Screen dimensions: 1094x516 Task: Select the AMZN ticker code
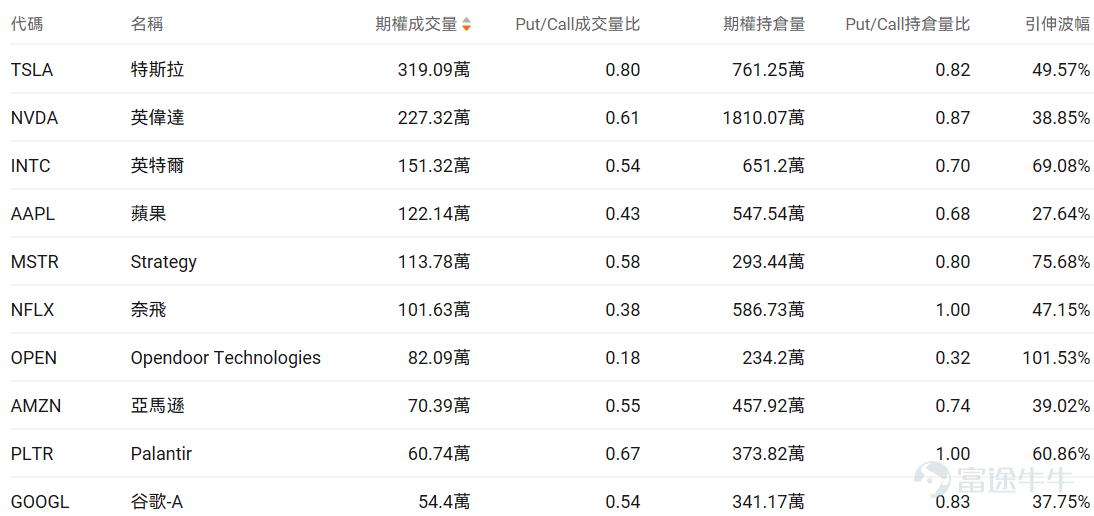pos(36,406)
